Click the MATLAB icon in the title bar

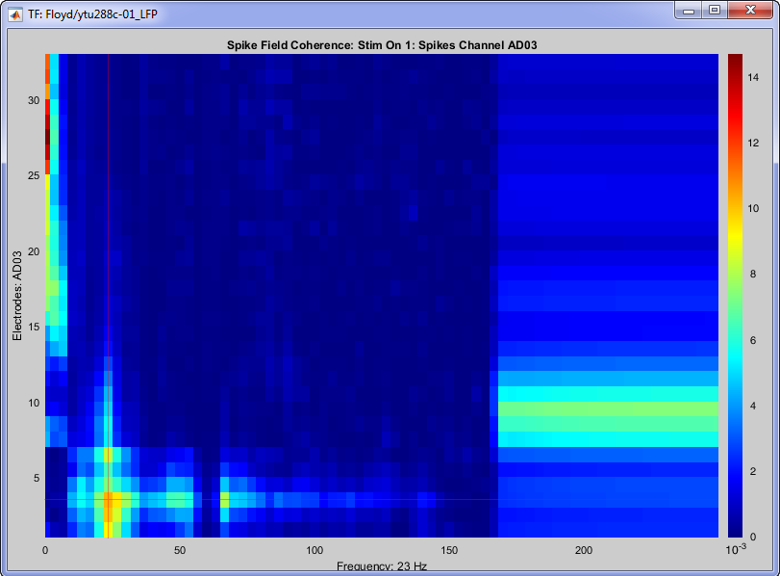coord(15,11)
